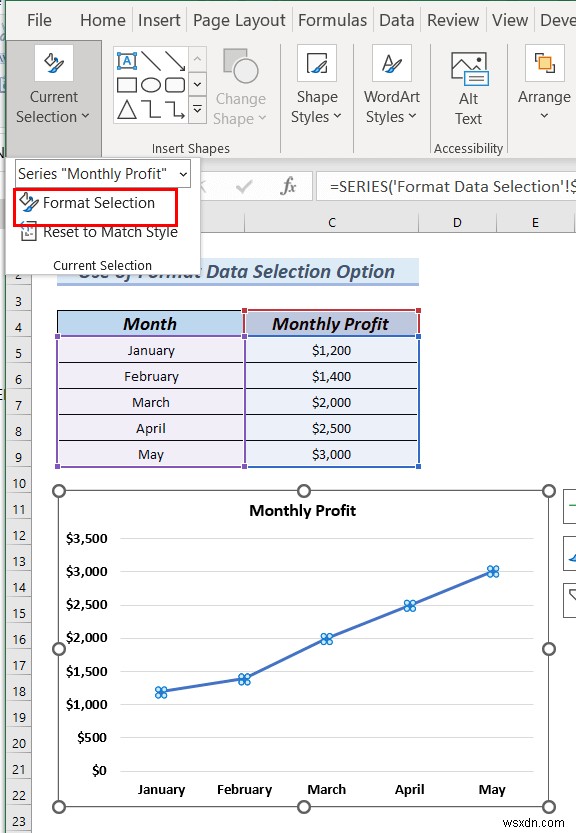
Task: Select column D header
Action: pyautogui.click(x=457, y=223)
